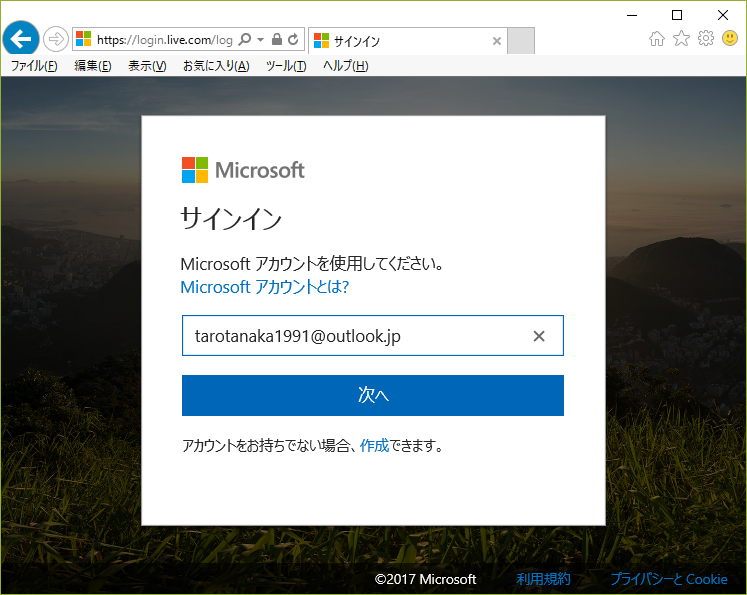747x595 pixels.
Task: Click the Microsoft logo in sign-in card
Action: [243, 170]
